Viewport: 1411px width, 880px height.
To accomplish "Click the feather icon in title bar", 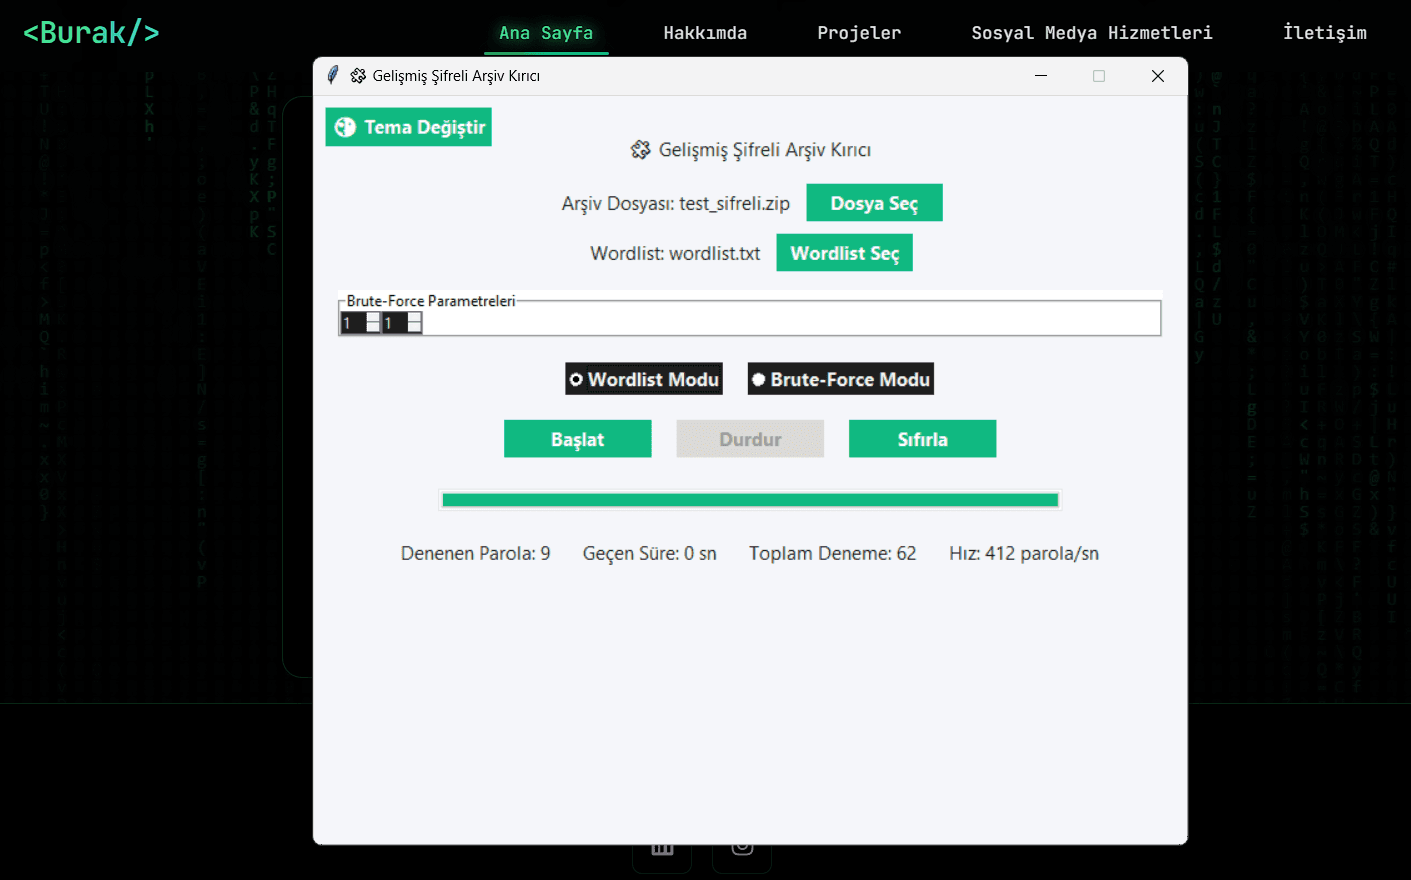I will (333, 76).
